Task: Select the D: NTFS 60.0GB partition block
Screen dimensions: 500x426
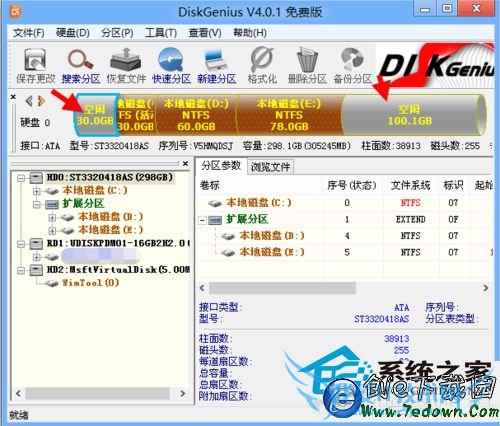Action: pos(196,115)
